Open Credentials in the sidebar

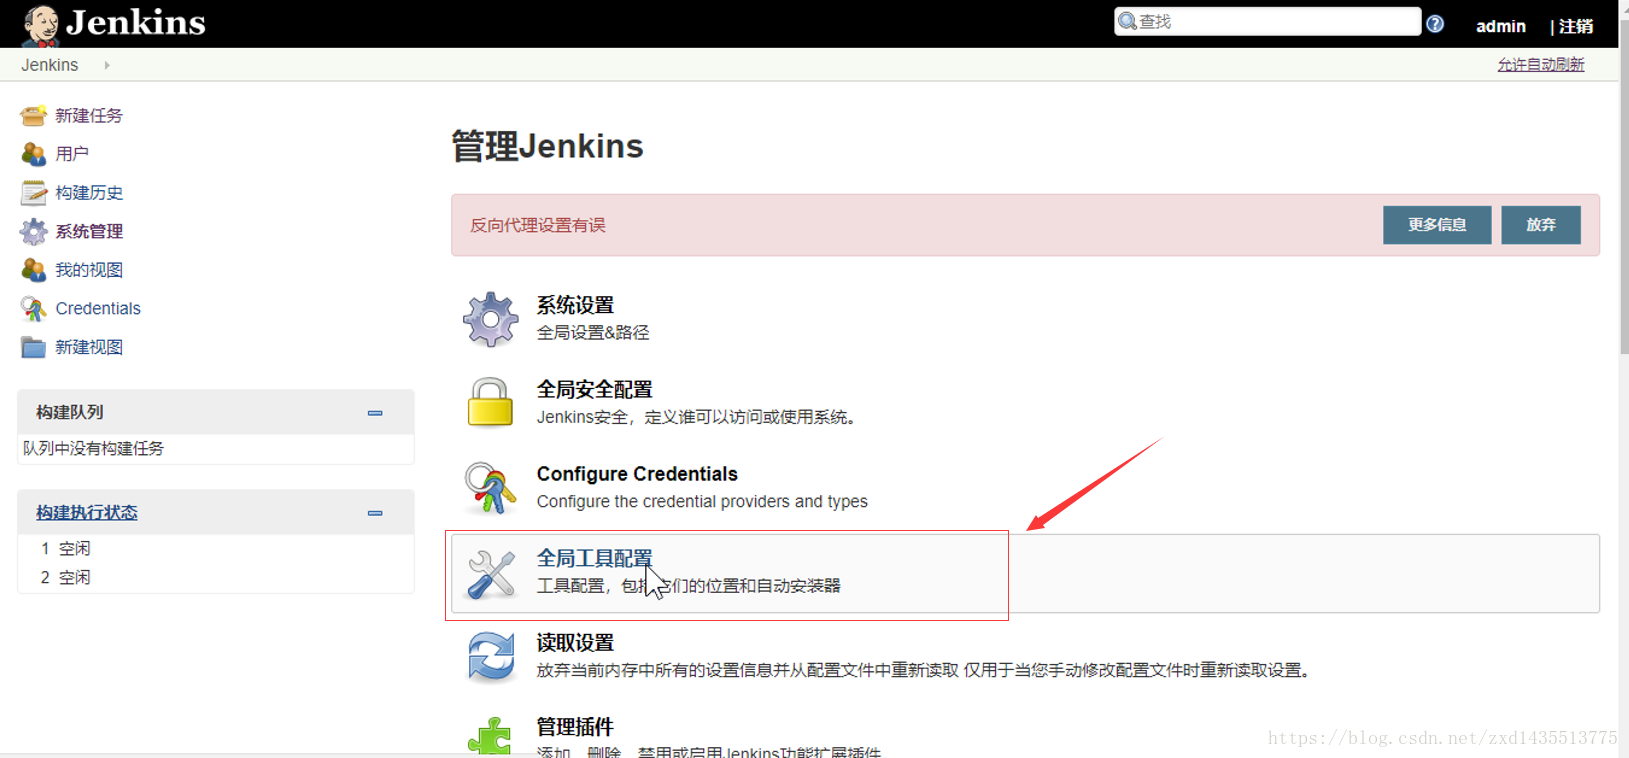[x=98, y=308]
